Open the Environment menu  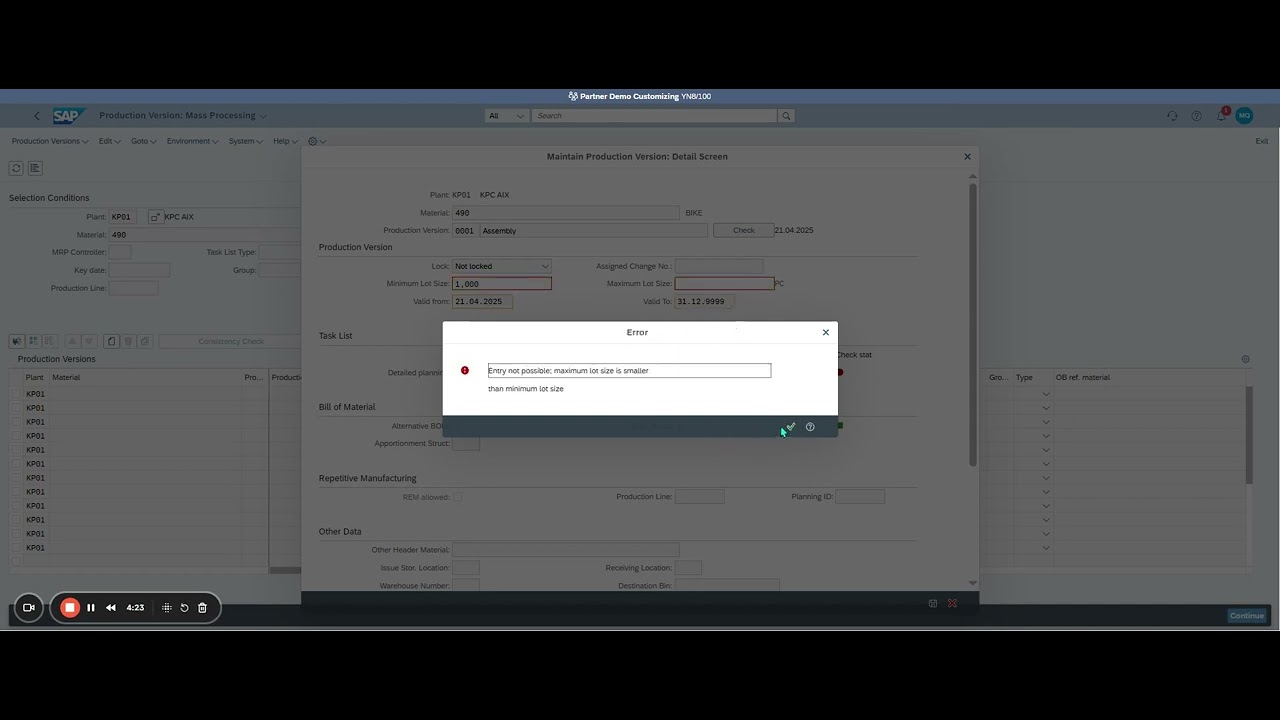coord(192,141)
